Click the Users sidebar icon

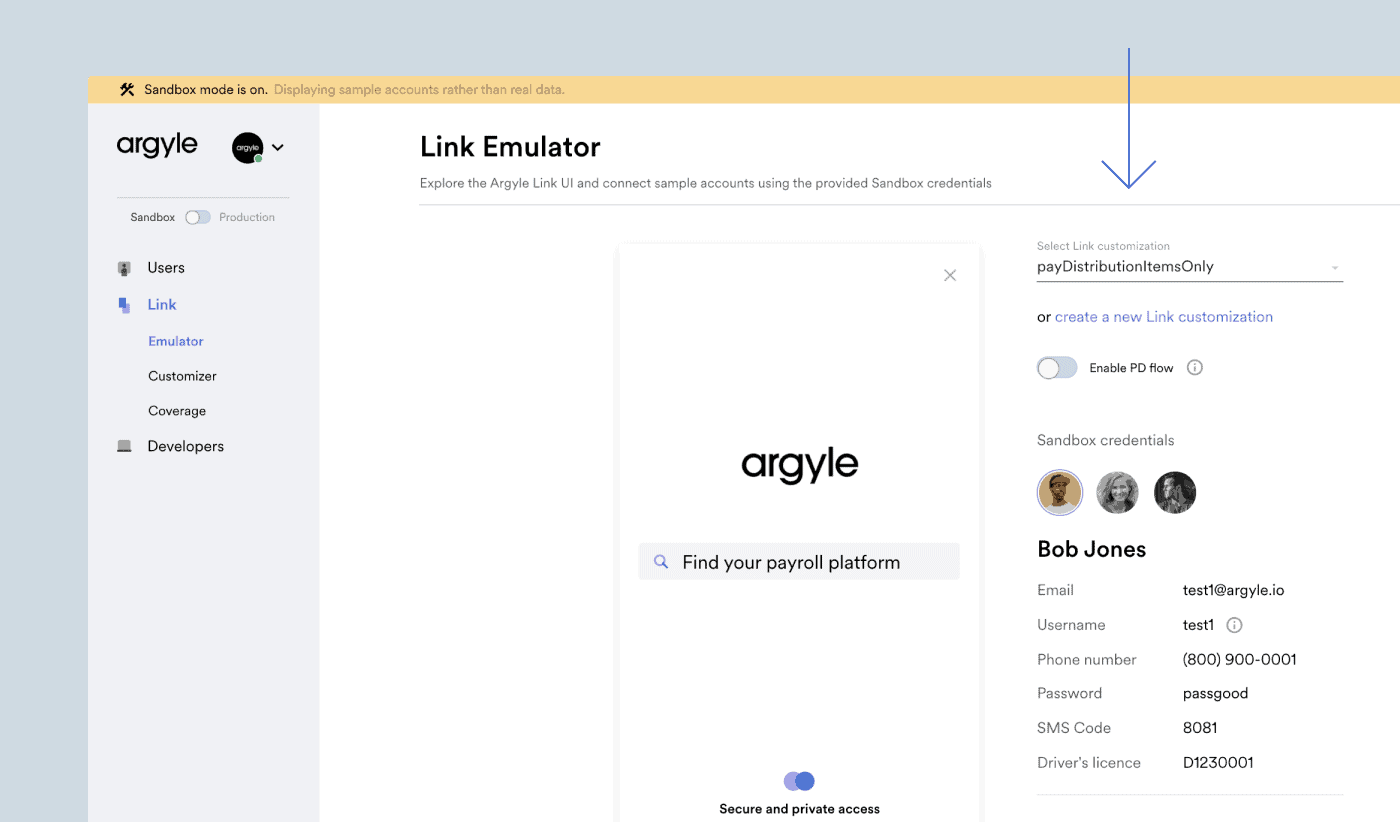124,268
